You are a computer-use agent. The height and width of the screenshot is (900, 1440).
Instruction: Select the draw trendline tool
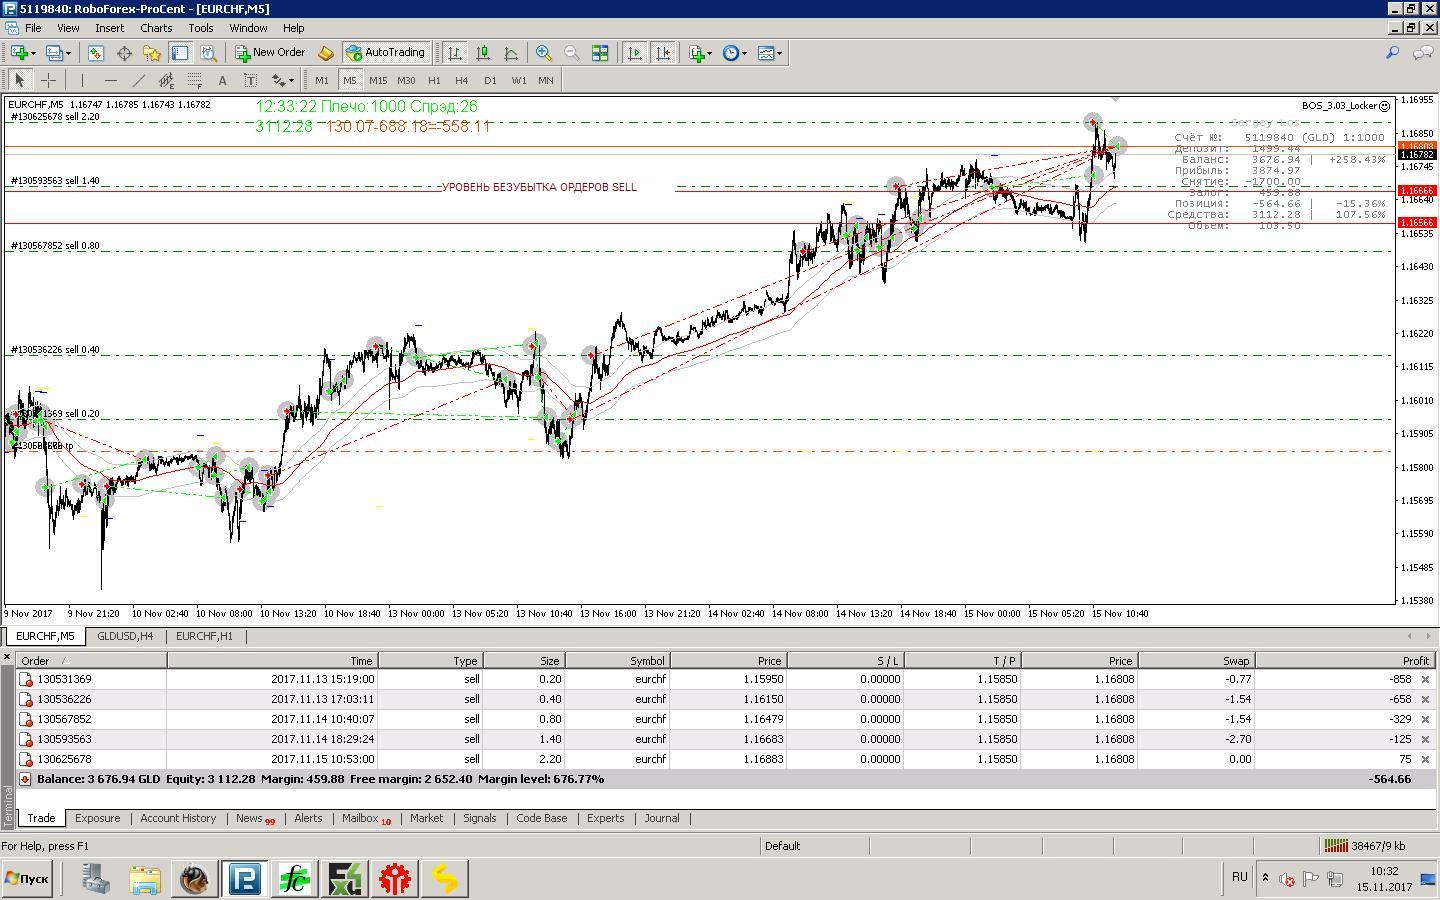click(139, 80)
